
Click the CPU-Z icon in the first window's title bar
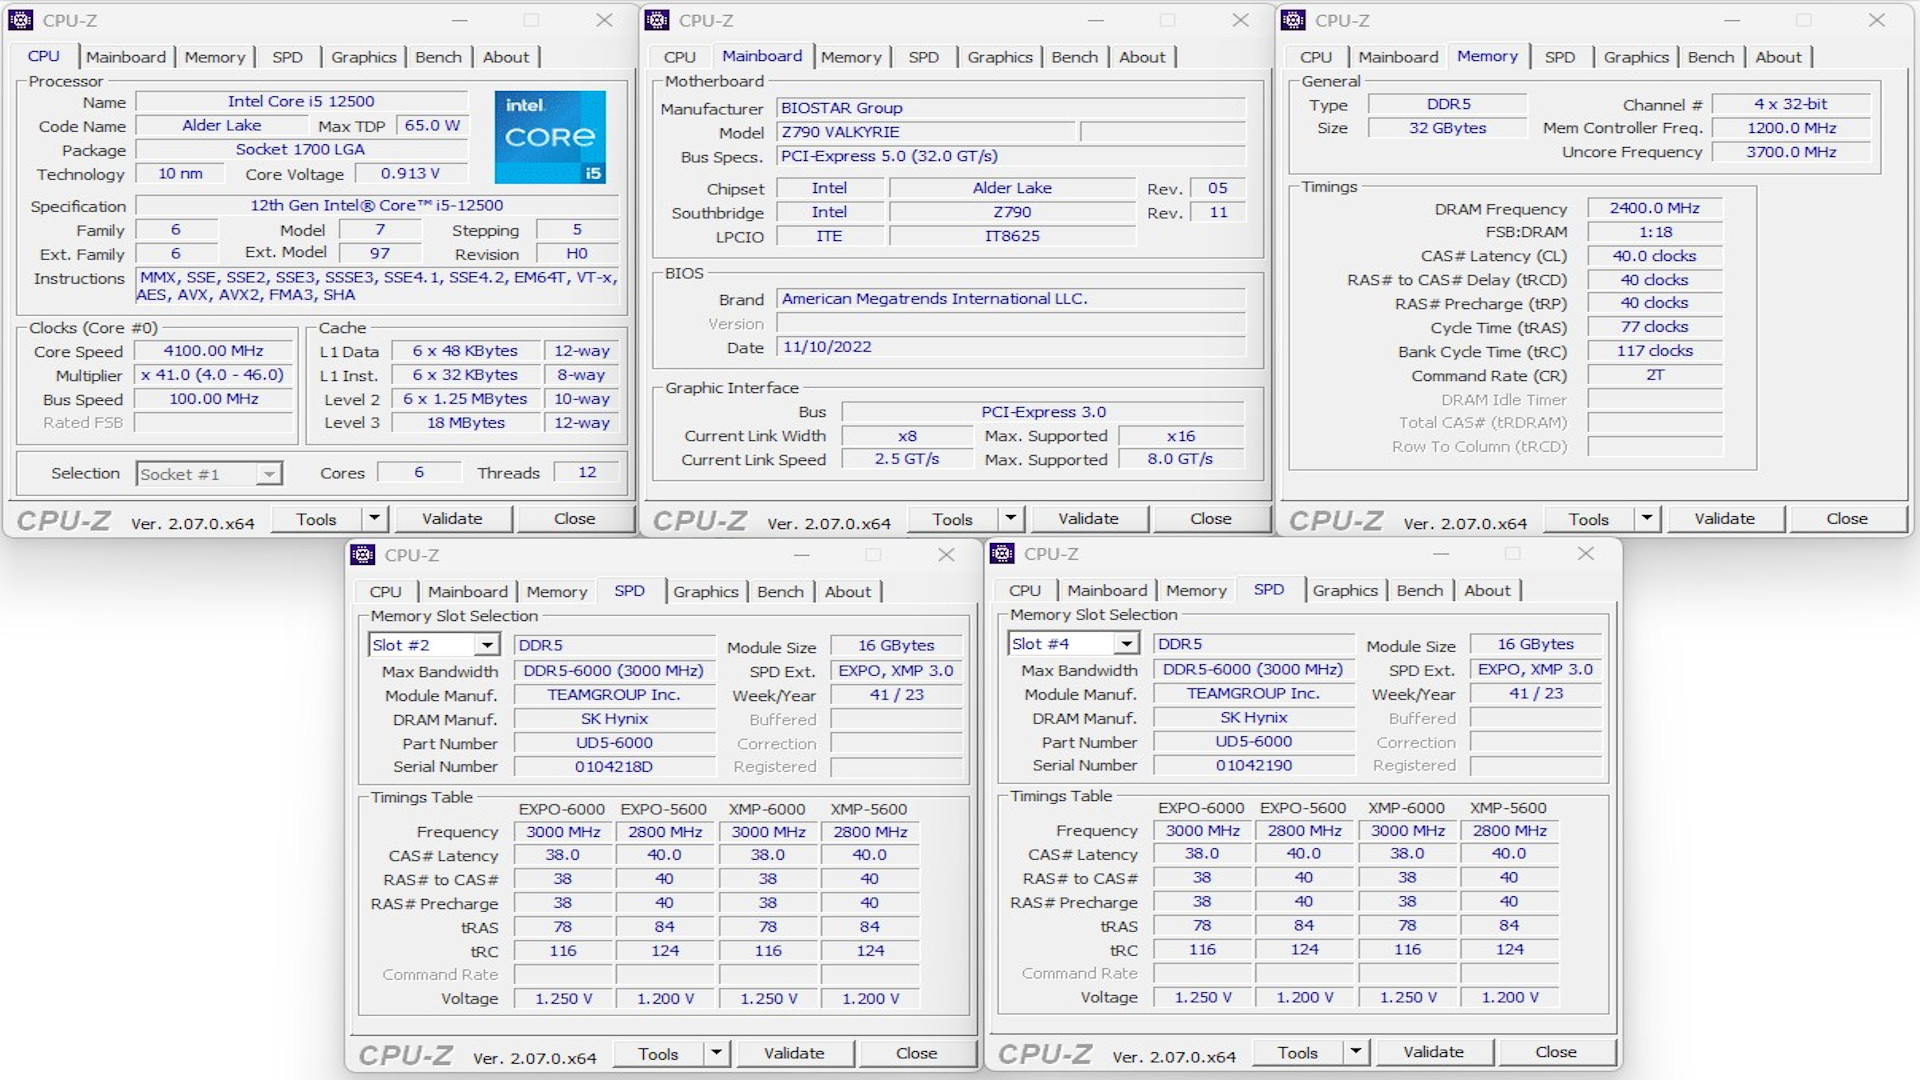22,19
